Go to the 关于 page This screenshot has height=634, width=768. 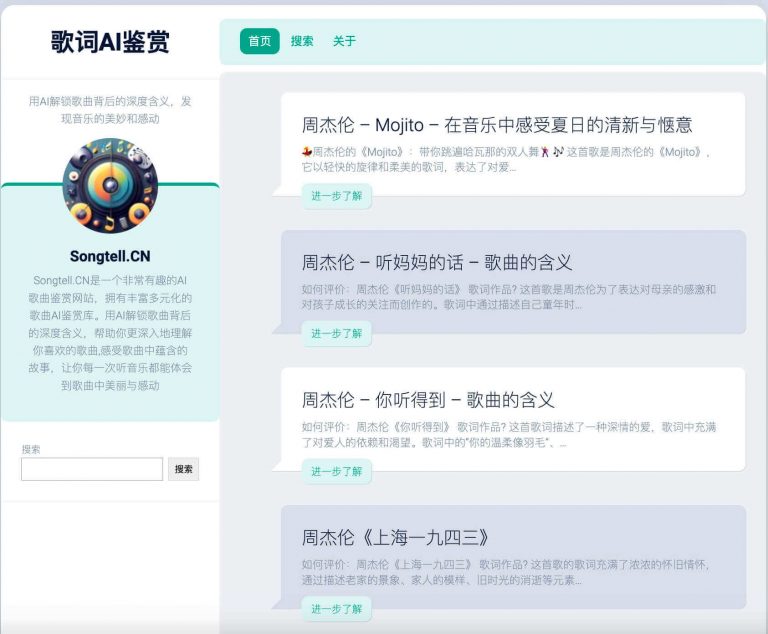[344, 41]
